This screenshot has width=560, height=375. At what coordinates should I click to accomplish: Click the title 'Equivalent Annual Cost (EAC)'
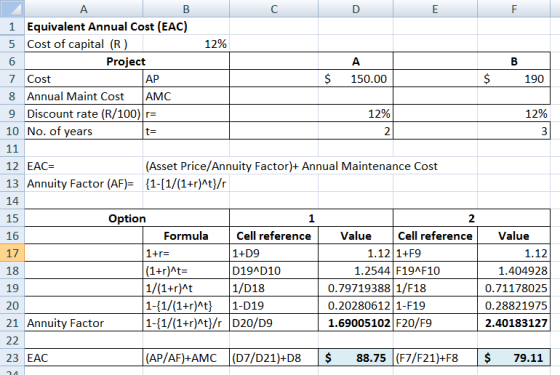107,26
